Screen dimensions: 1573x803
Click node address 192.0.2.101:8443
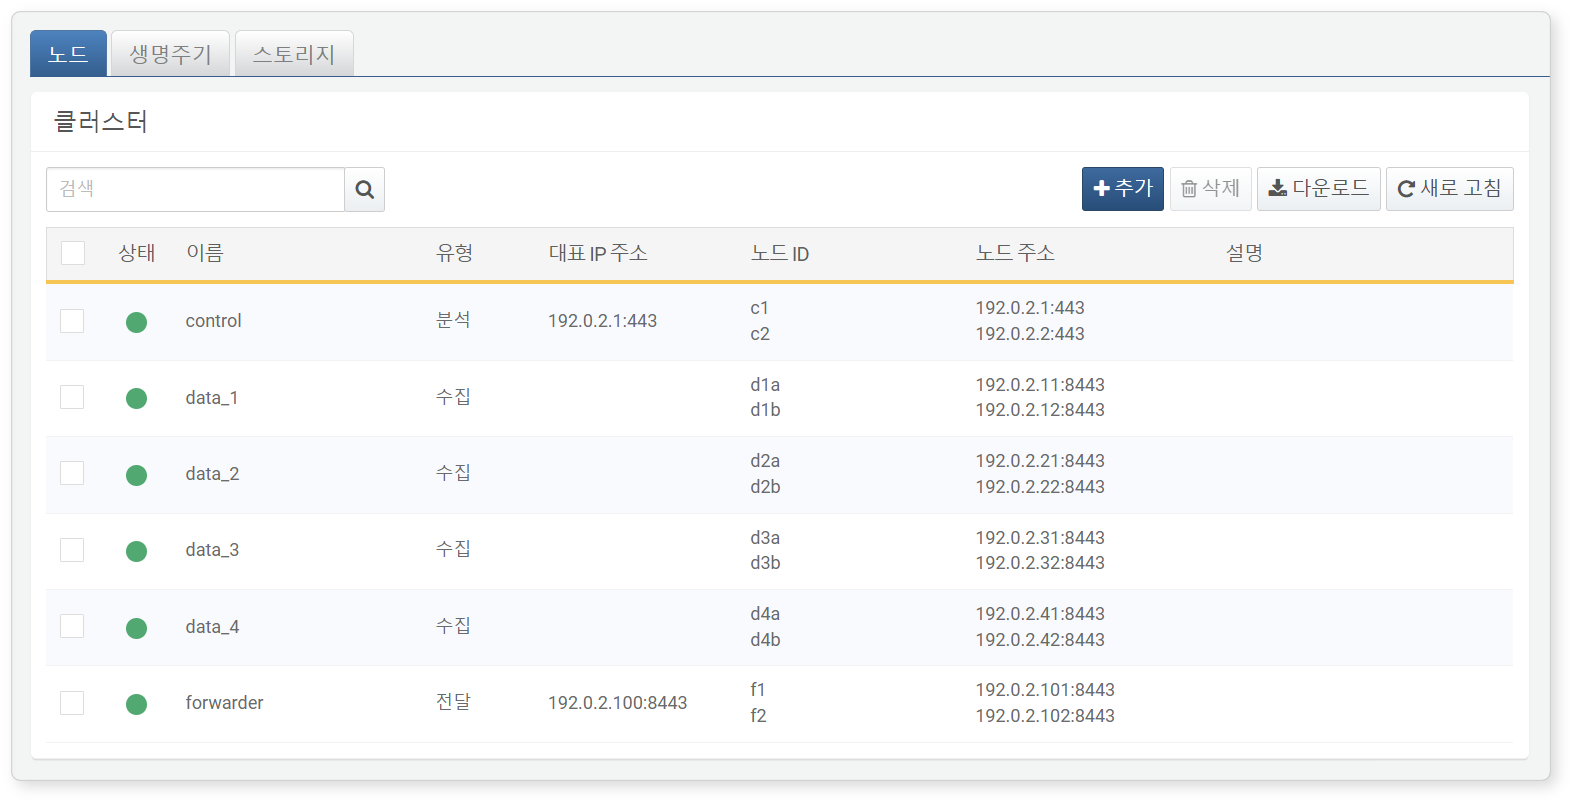(x=1045, y=690)
